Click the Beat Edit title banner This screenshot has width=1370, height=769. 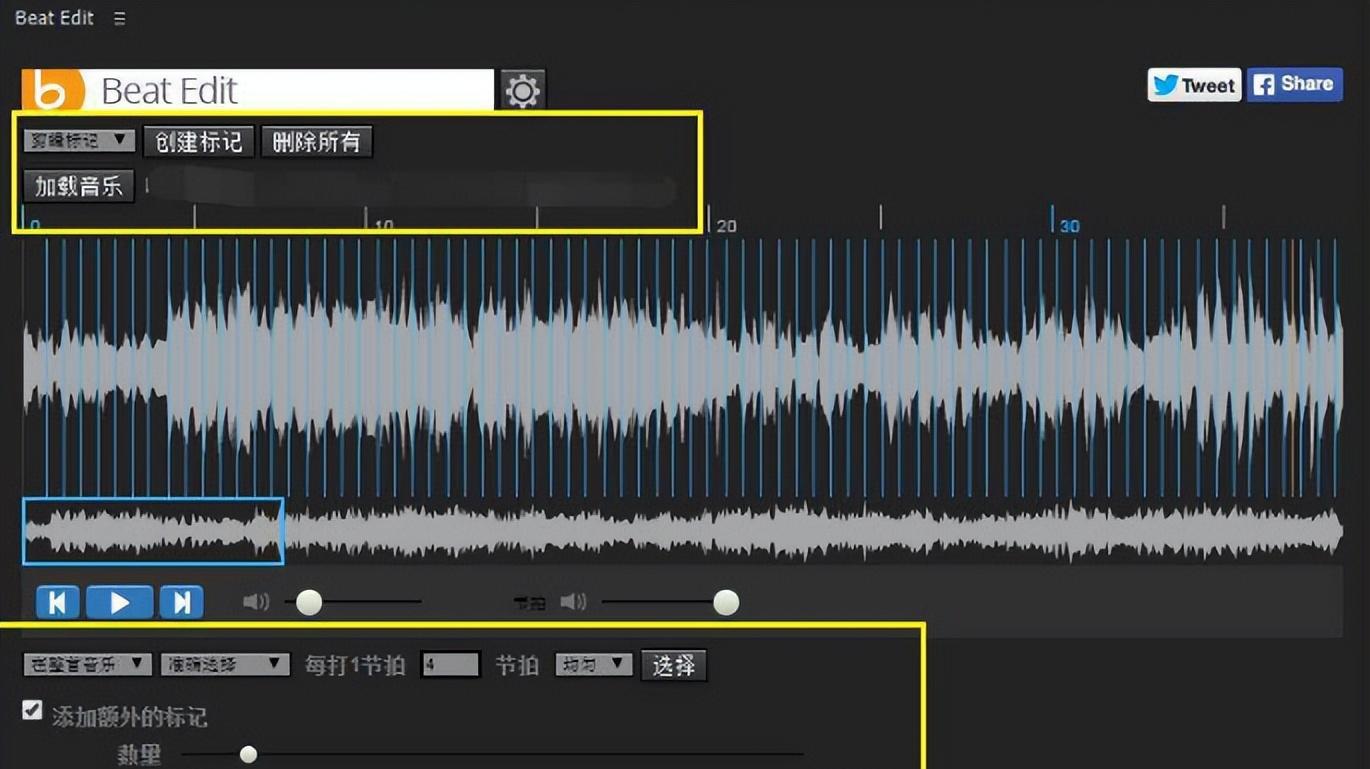tap(258, 90)
